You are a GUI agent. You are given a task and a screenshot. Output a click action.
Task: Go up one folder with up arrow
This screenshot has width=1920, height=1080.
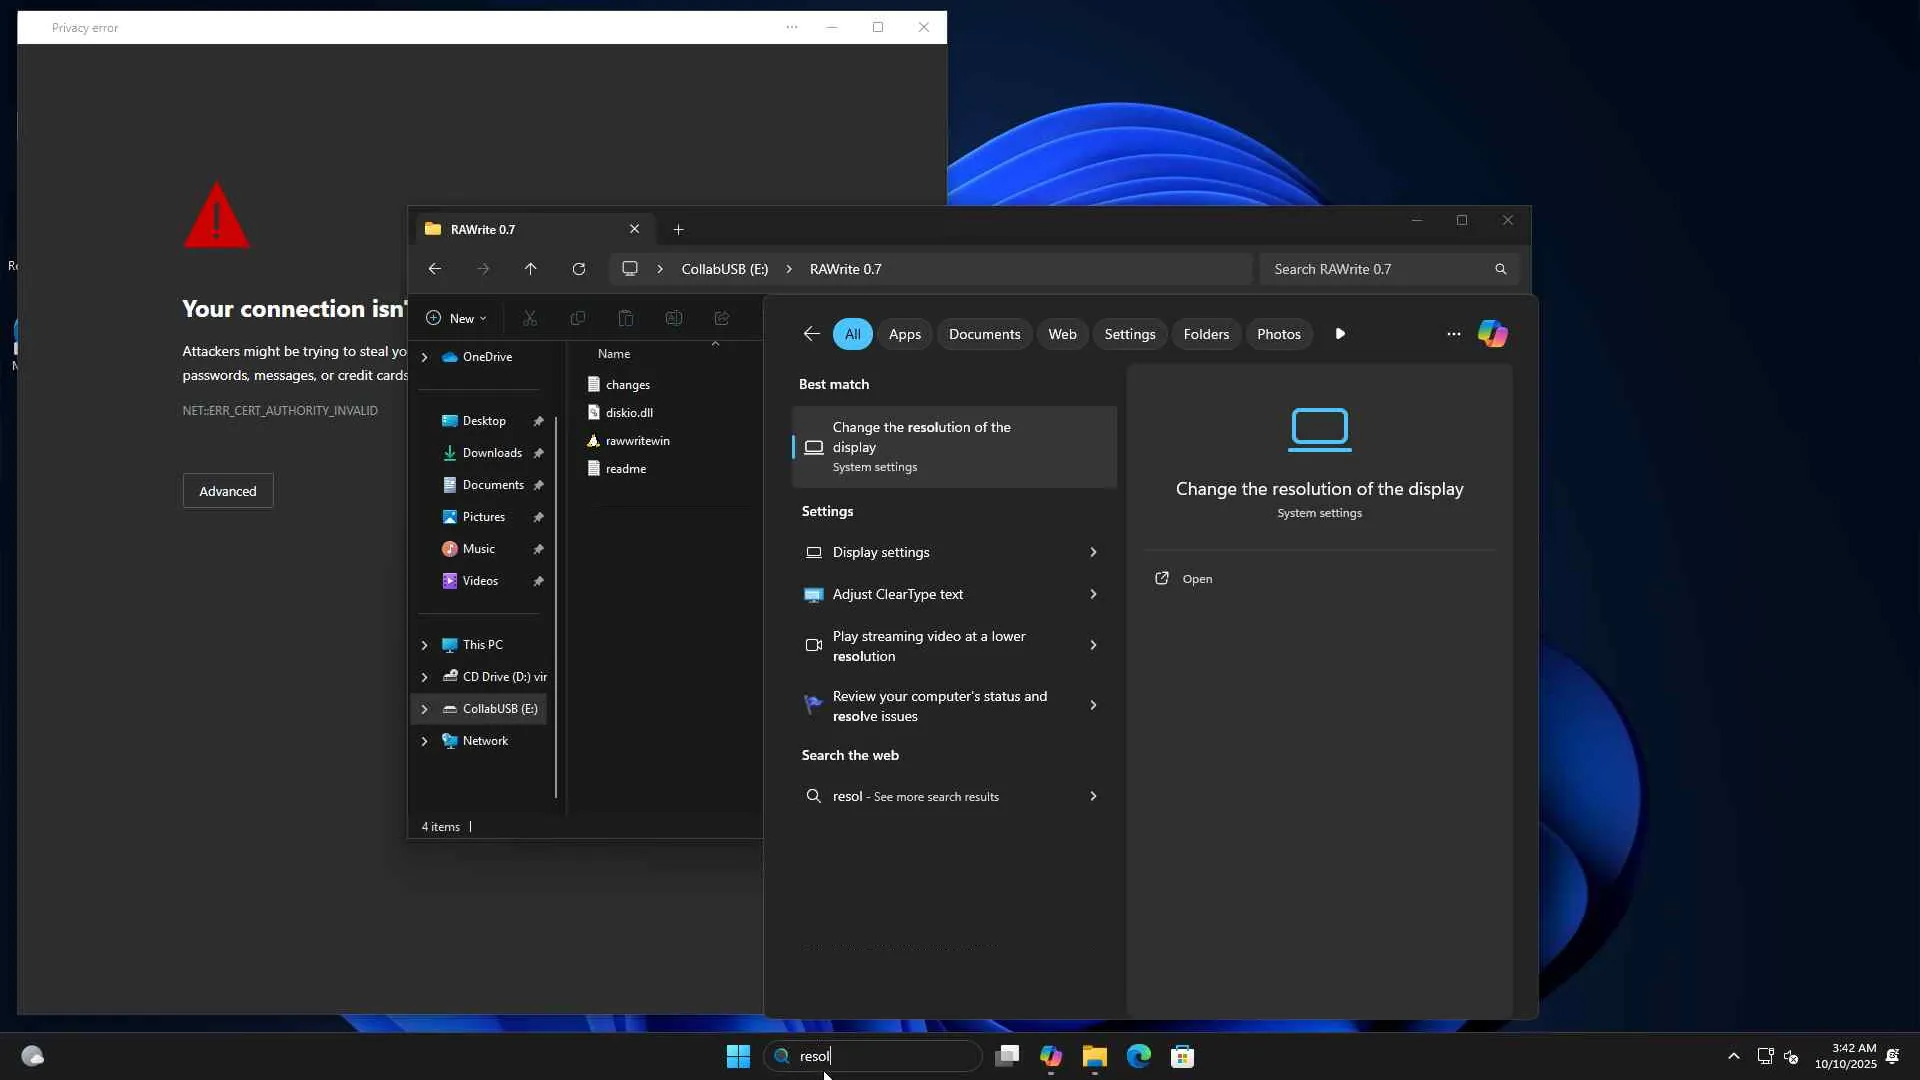click(530, 269)
